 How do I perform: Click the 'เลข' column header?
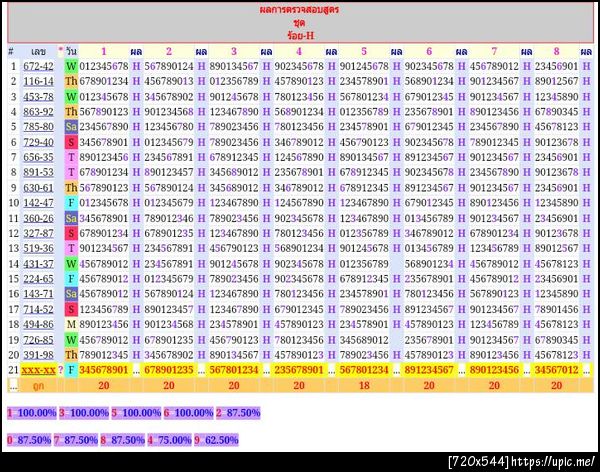pos(38,51)
